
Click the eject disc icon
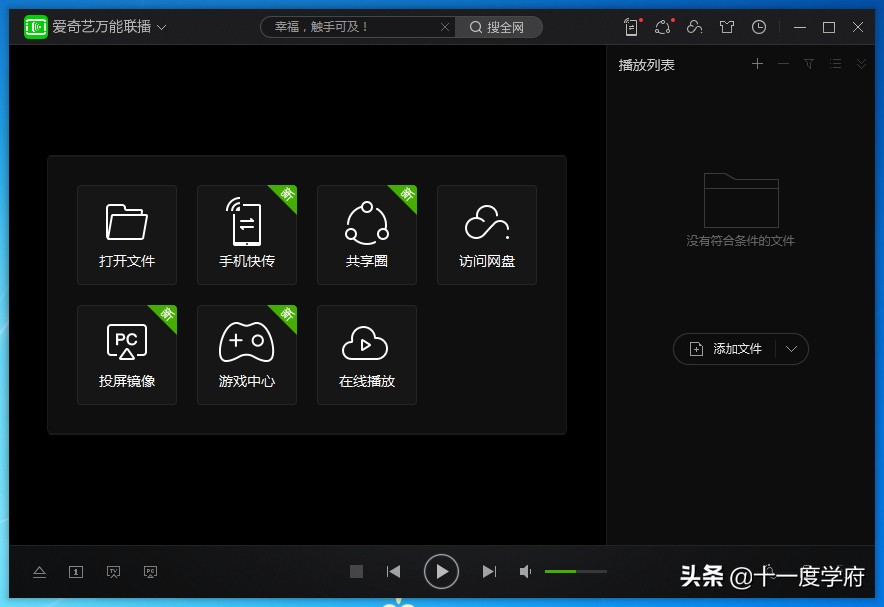click(x=39, y=571)
